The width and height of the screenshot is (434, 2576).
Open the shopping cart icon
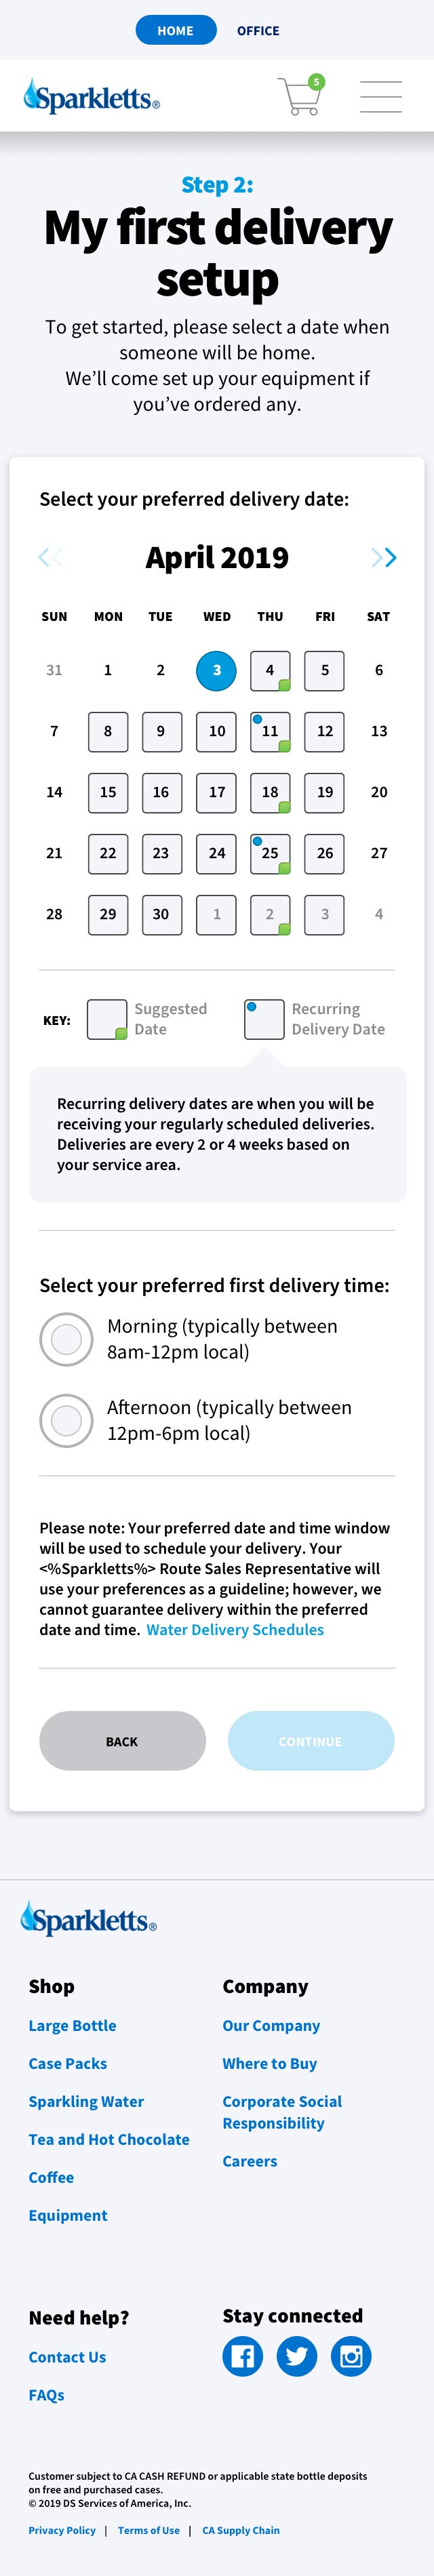pos(299,97)
